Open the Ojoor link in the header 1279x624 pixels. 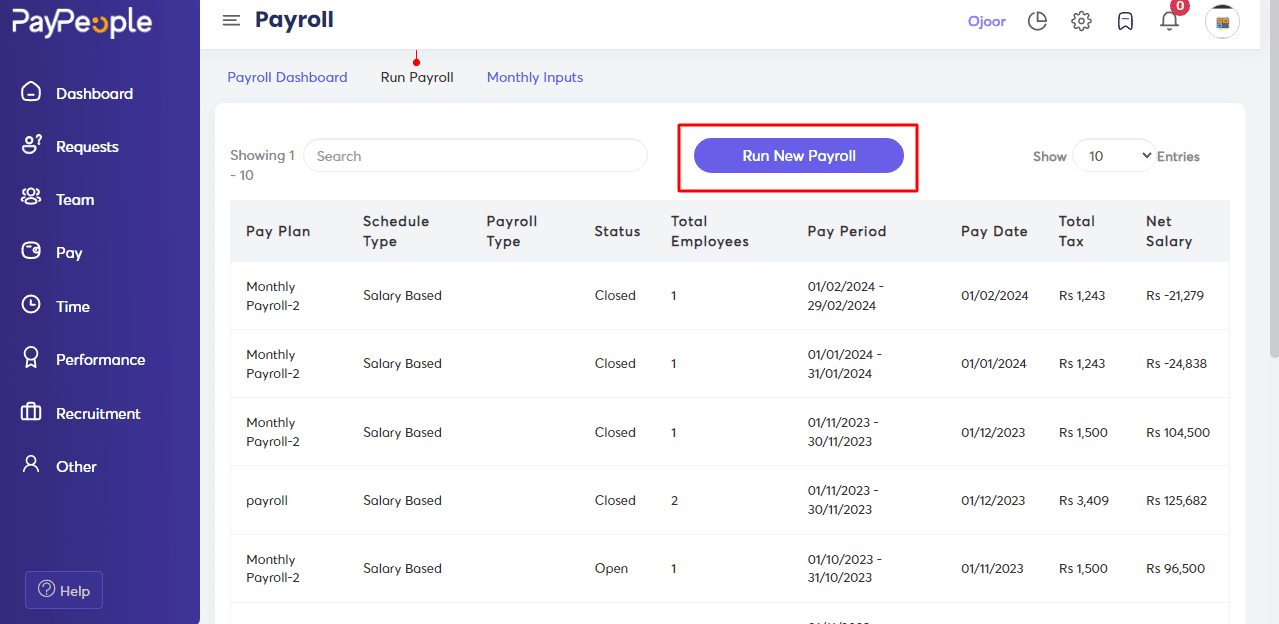[x=986, y=20]
